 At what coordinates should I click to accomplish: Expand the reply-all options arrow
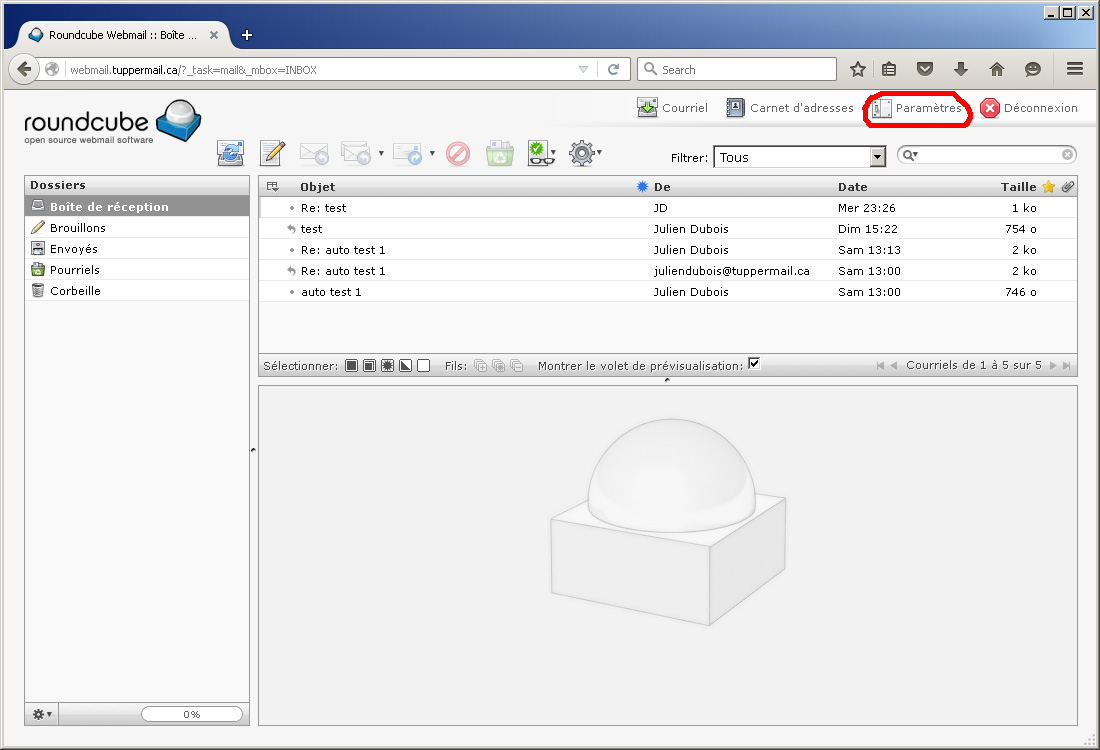pyautogui.click(x=381, y=154)
